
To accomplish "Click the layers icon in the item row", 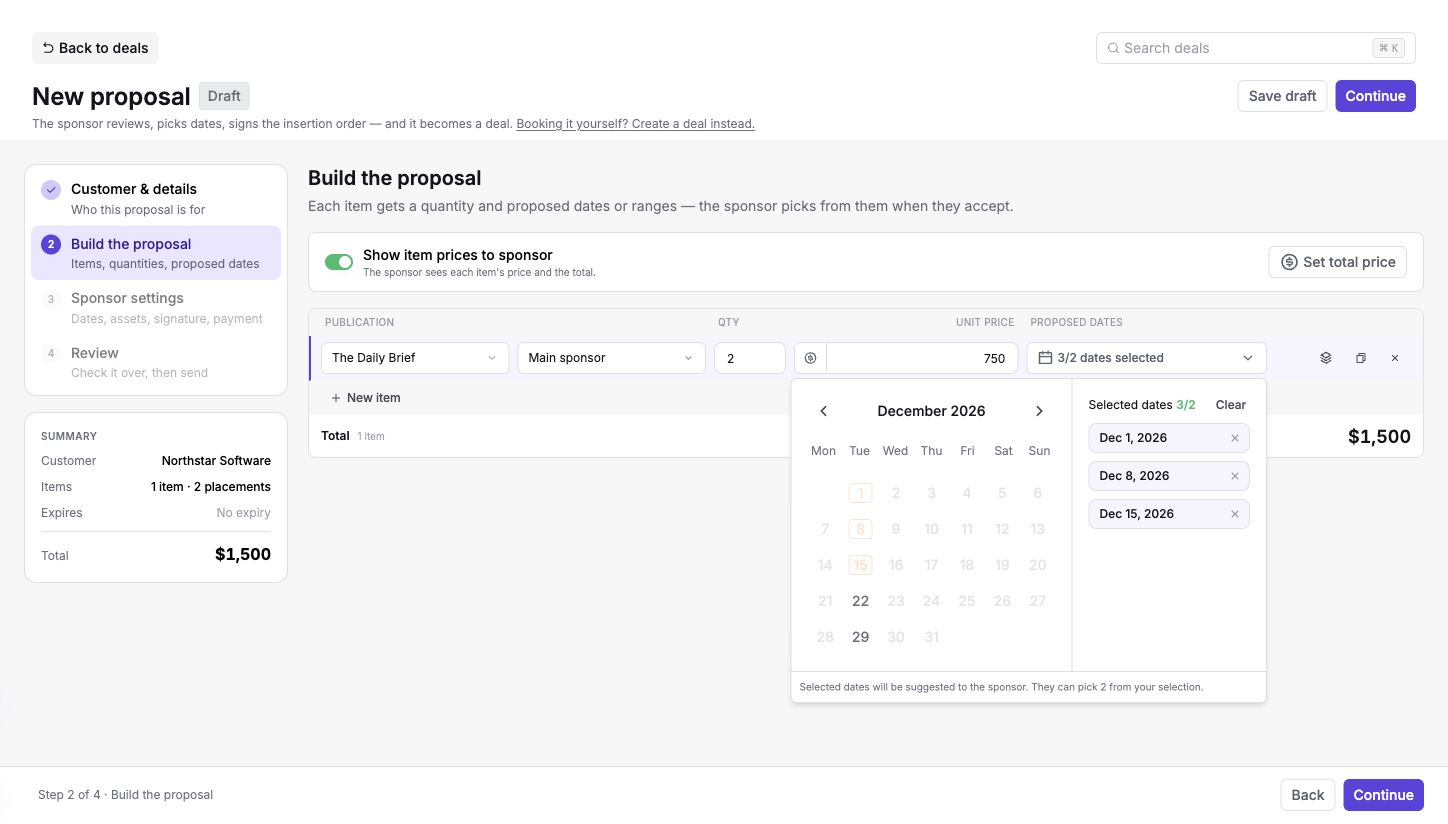I will point(1326,358).
